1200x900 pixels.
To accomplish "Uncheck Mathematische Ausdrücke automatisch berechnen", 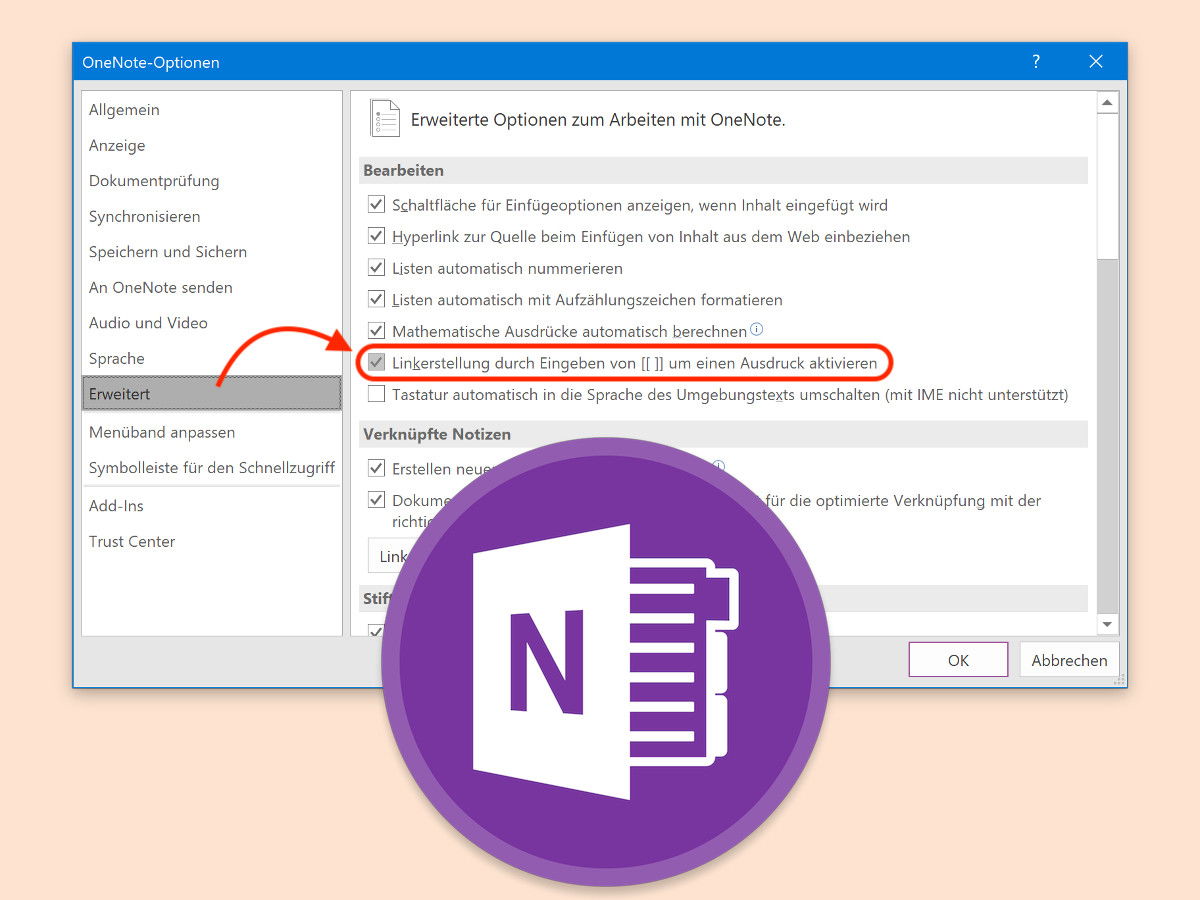I will [x=376, y=331].
